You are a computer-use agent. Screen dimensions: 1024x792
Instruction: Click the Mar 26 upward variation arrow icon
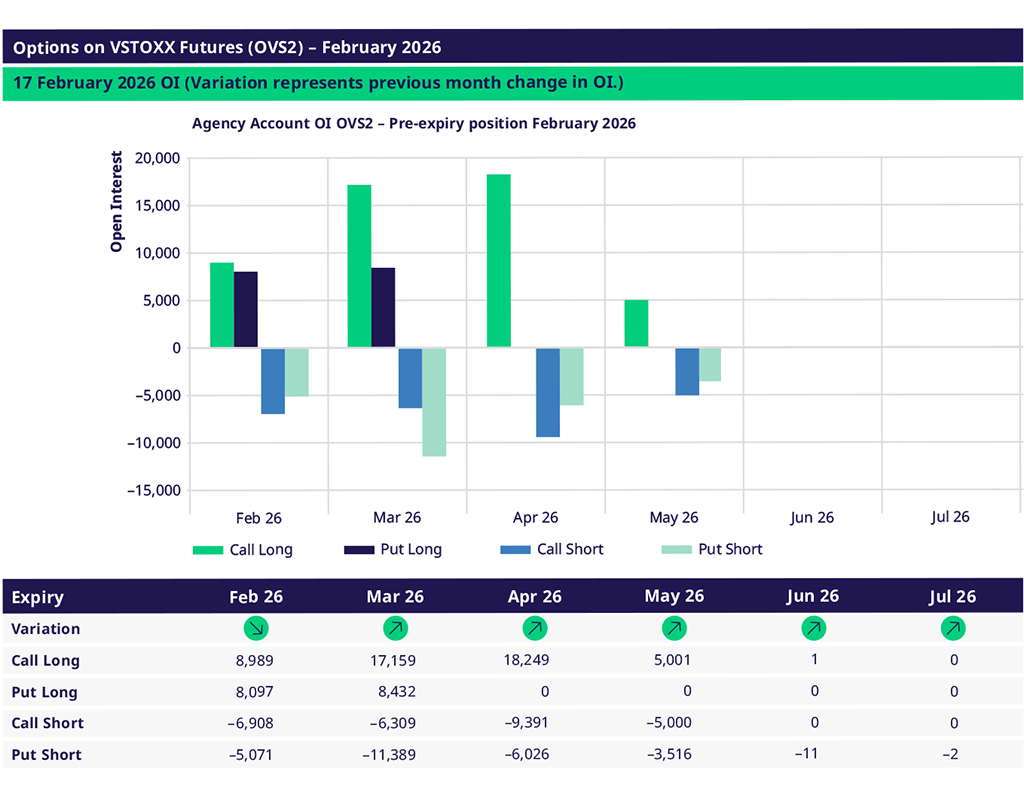click(x=395, y=629)
